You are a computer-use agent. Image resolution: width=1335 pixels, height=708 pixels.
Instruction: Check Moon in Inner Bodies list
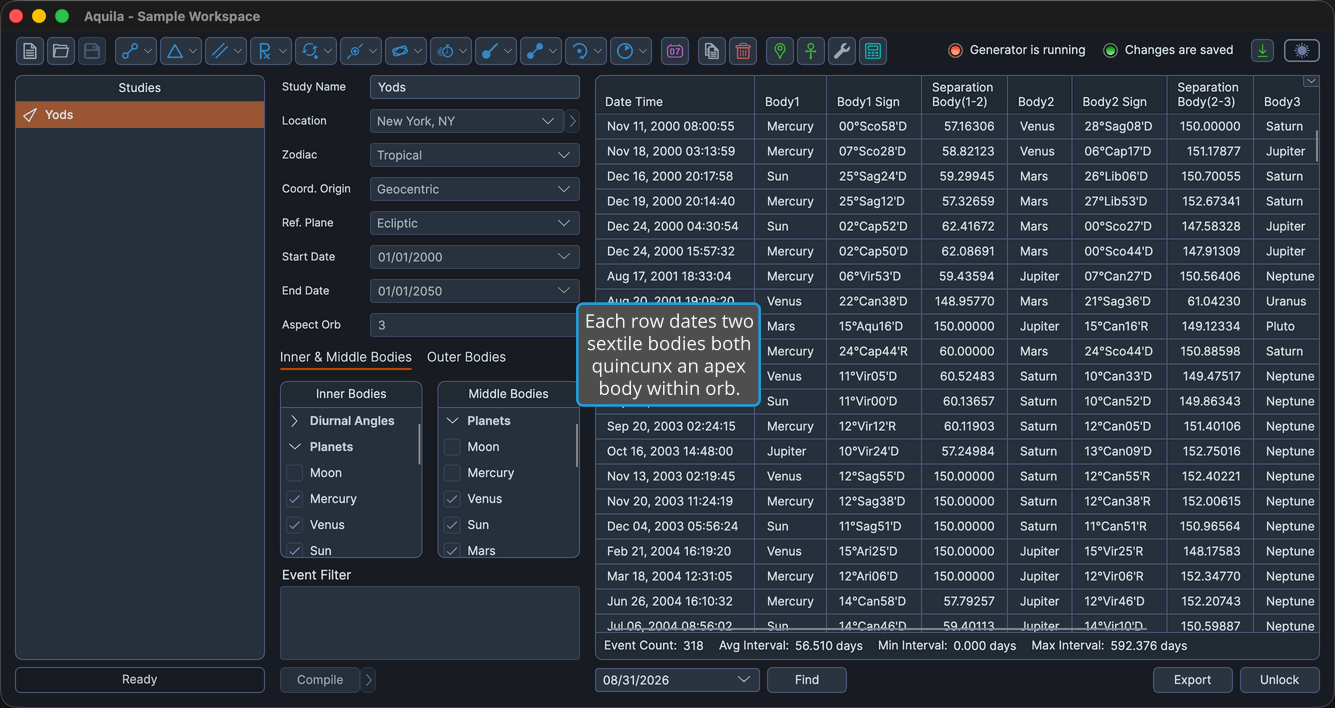coord(294,473)
